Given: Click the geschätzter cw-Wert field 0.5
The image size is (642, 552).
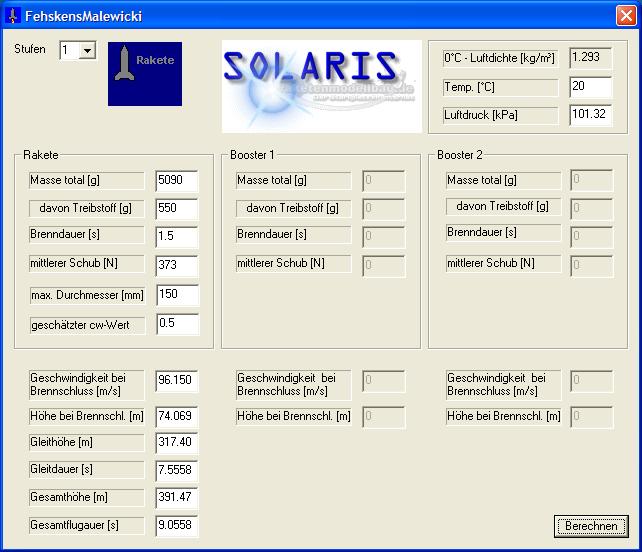Looking at the screenshot, I should point(178,324).
